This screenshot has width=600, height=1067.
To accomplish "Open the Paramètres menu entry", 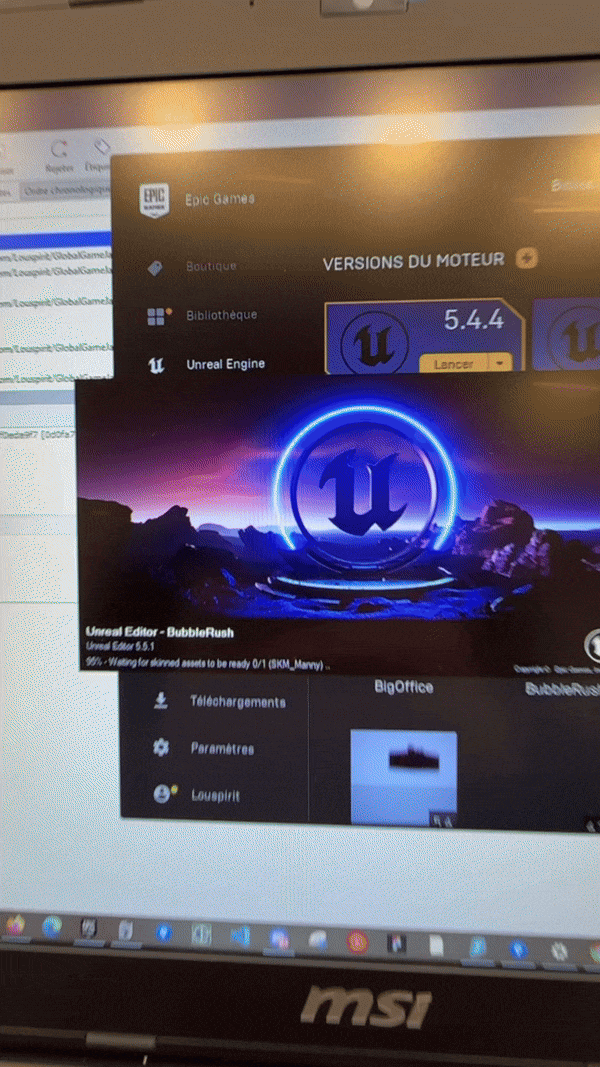I will coord(222,749).
